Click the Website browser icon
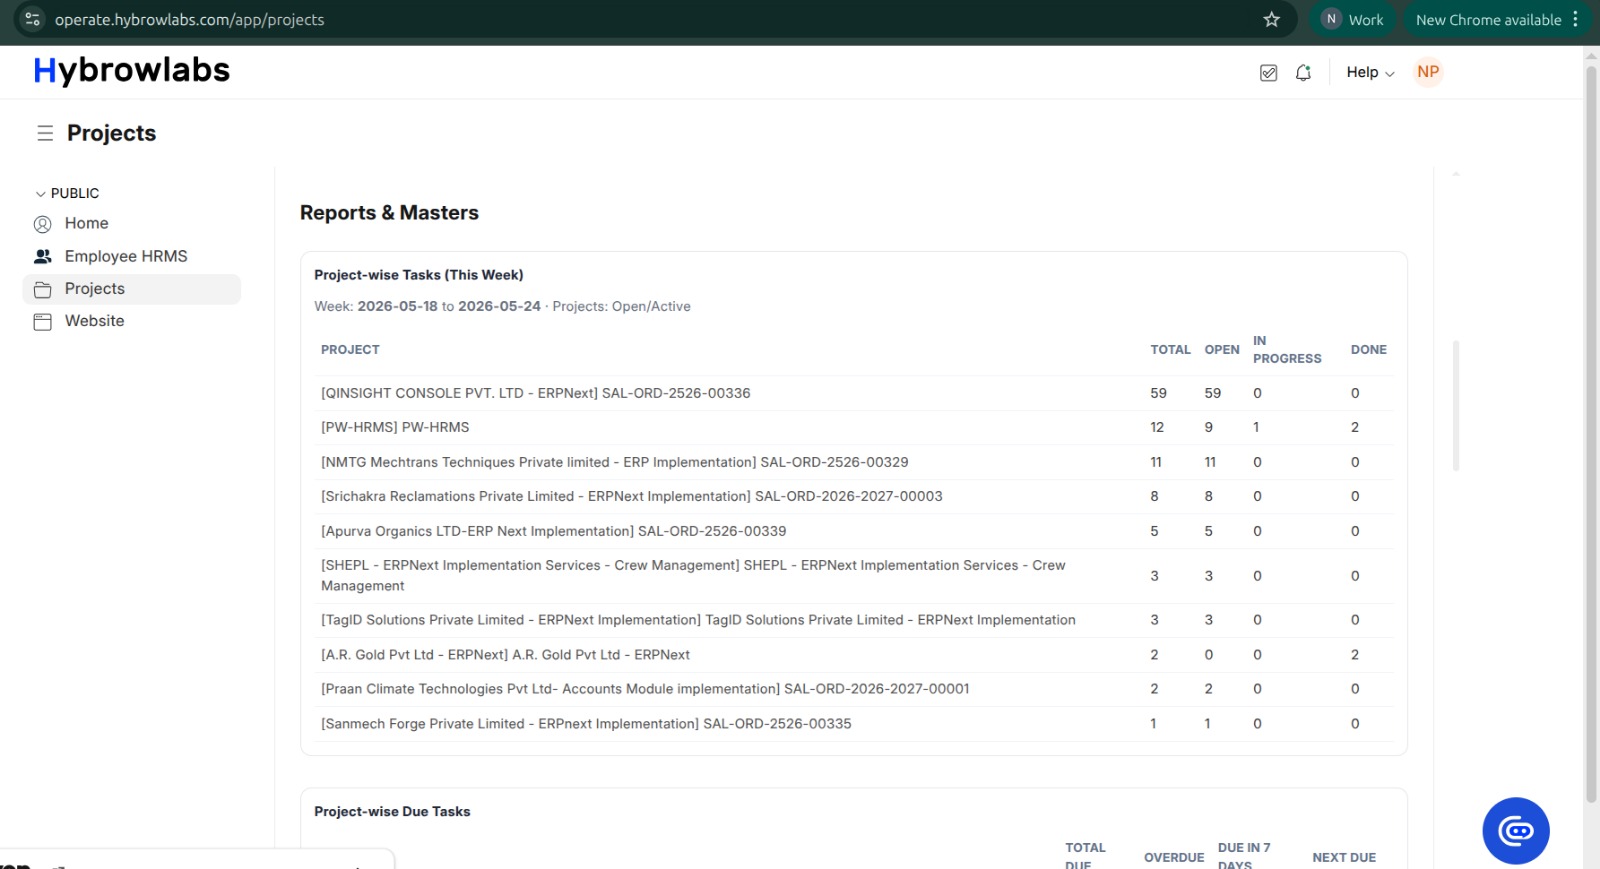Image resolution: width=1600 pixels, height=869 pixels. [43, 322]
